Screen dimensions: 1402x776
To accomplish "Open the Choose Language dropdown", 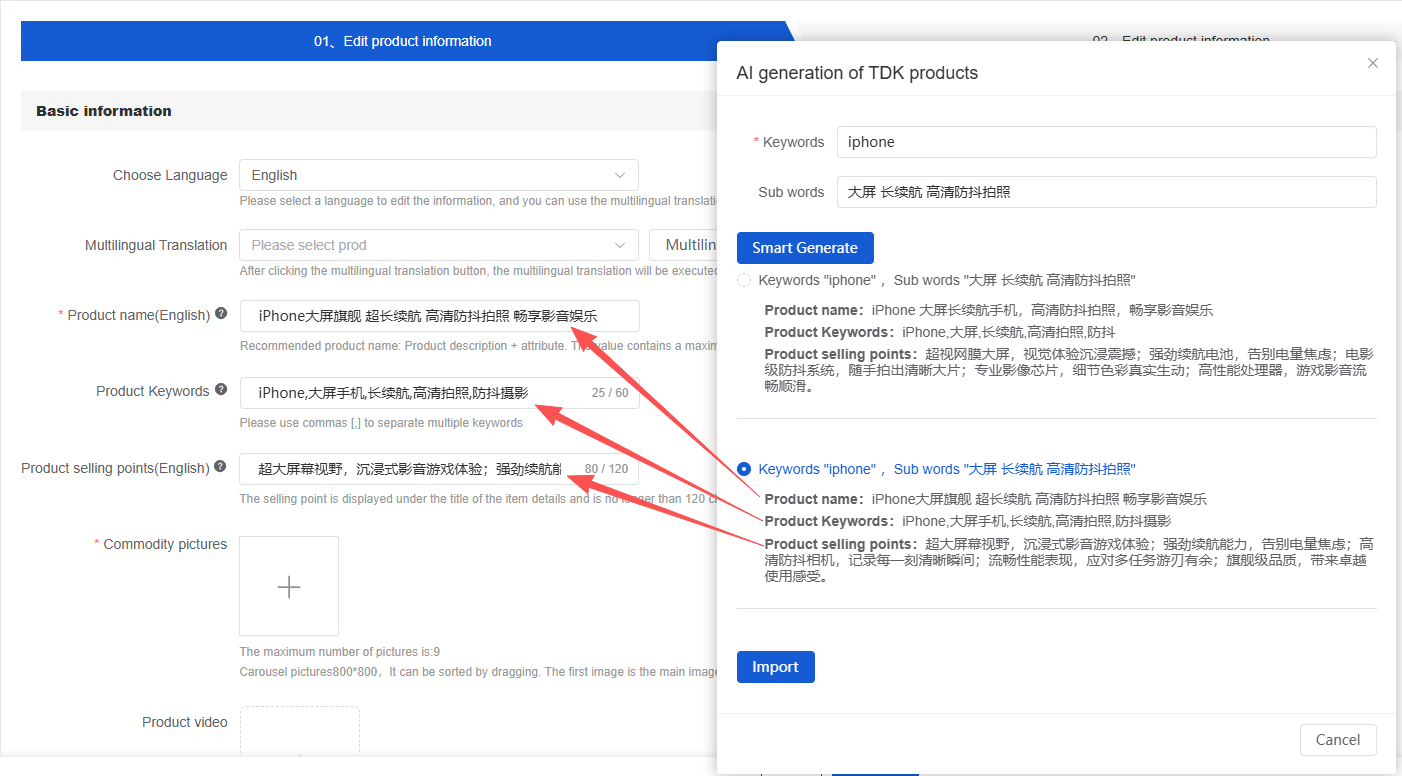I will (439, 175).
